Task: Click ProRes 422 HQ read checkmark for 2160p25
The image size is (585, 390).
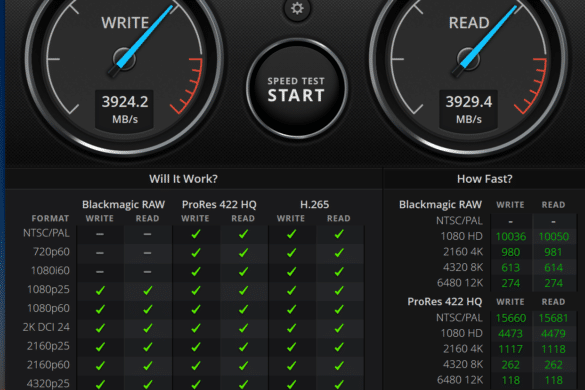Action: click(244, 347)
